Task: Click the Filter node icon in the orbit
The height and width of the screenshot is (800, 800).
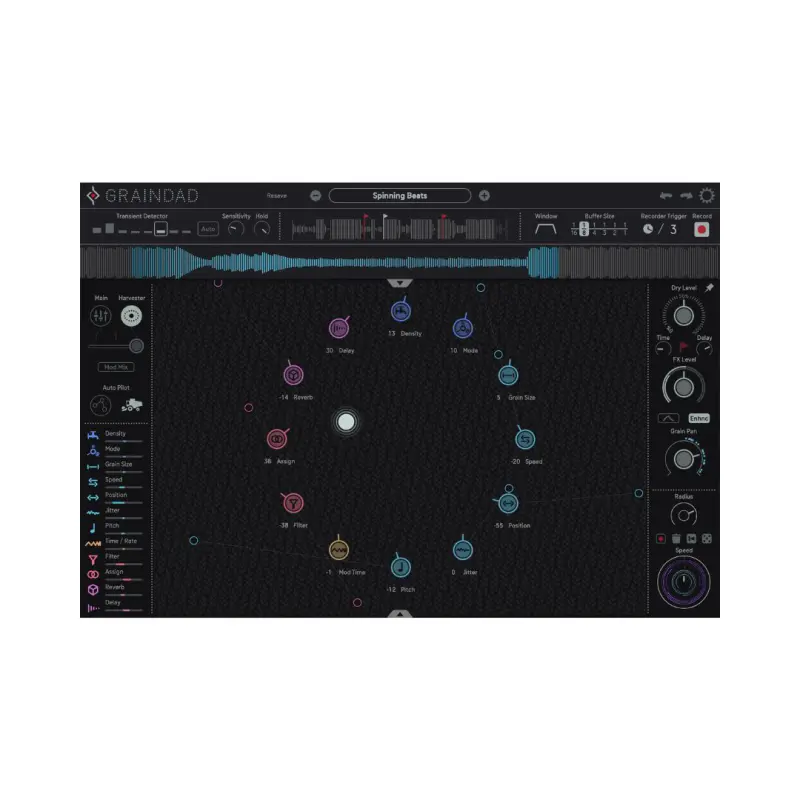Action: (293, 503)
